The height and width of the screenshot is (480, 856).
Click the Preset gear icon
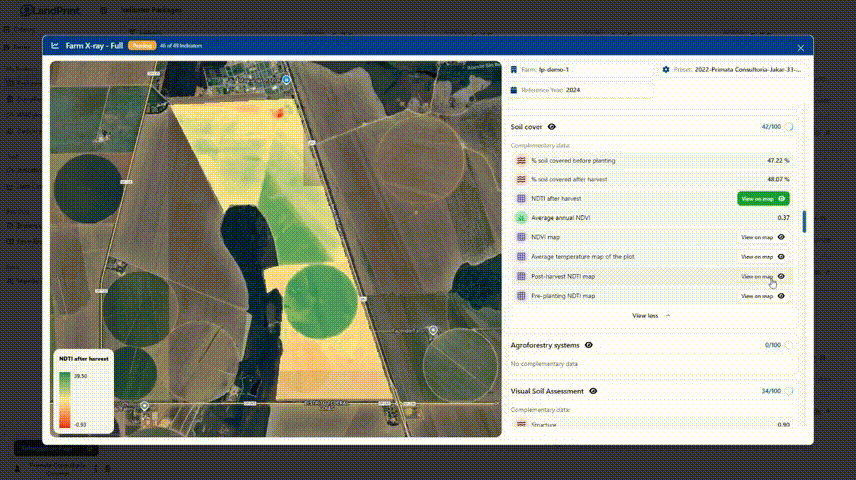point(666,70)
